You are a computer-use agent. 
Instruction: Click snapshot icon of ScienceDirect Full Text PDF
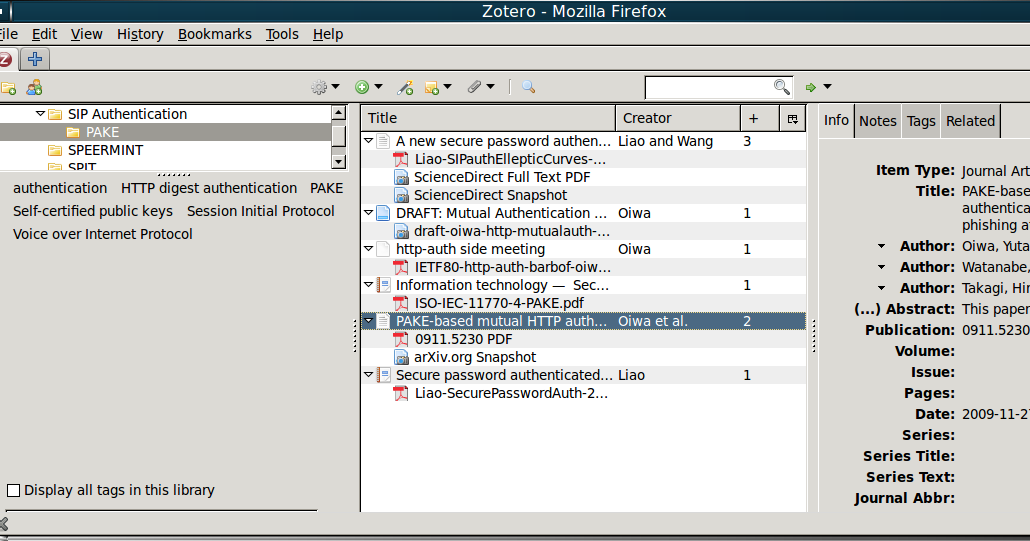click(401, 177)
